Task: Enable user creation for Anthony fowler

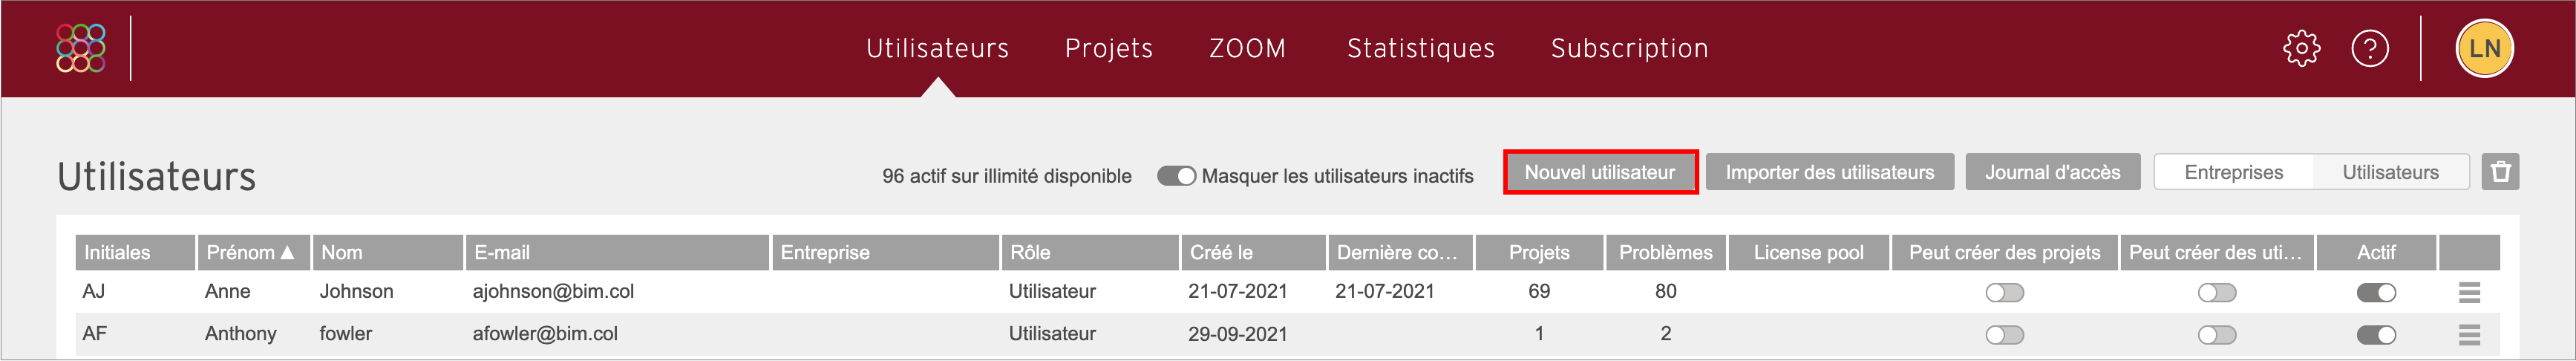Action: coord(2216,335)
